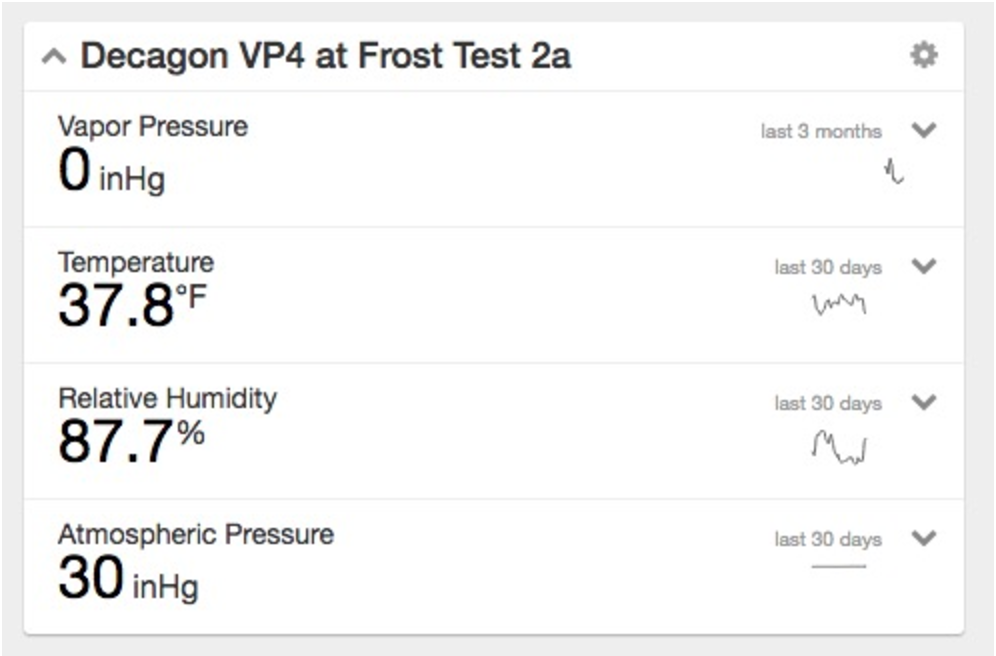Click the 30 inHg pressure reading

click(127, 579)
